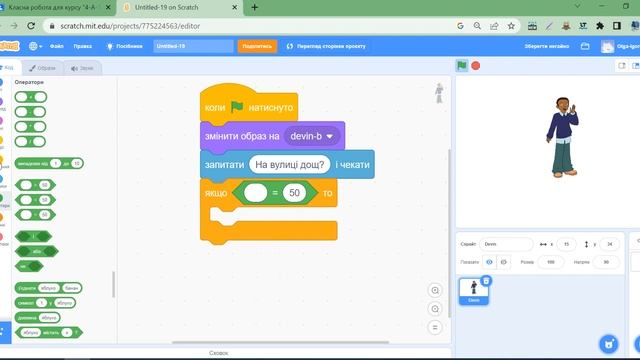Close the Untitled-19 on Scratch tab
Screen dimensions: 640x360
point(234,7)
